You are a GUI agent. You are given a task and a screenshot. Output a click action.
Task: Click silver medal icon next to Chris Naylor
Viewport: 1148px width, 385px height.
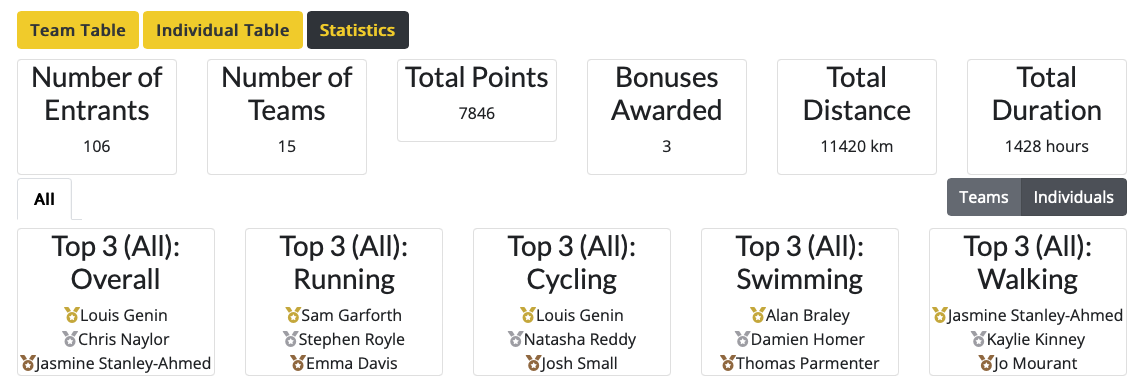coord(70,340)
